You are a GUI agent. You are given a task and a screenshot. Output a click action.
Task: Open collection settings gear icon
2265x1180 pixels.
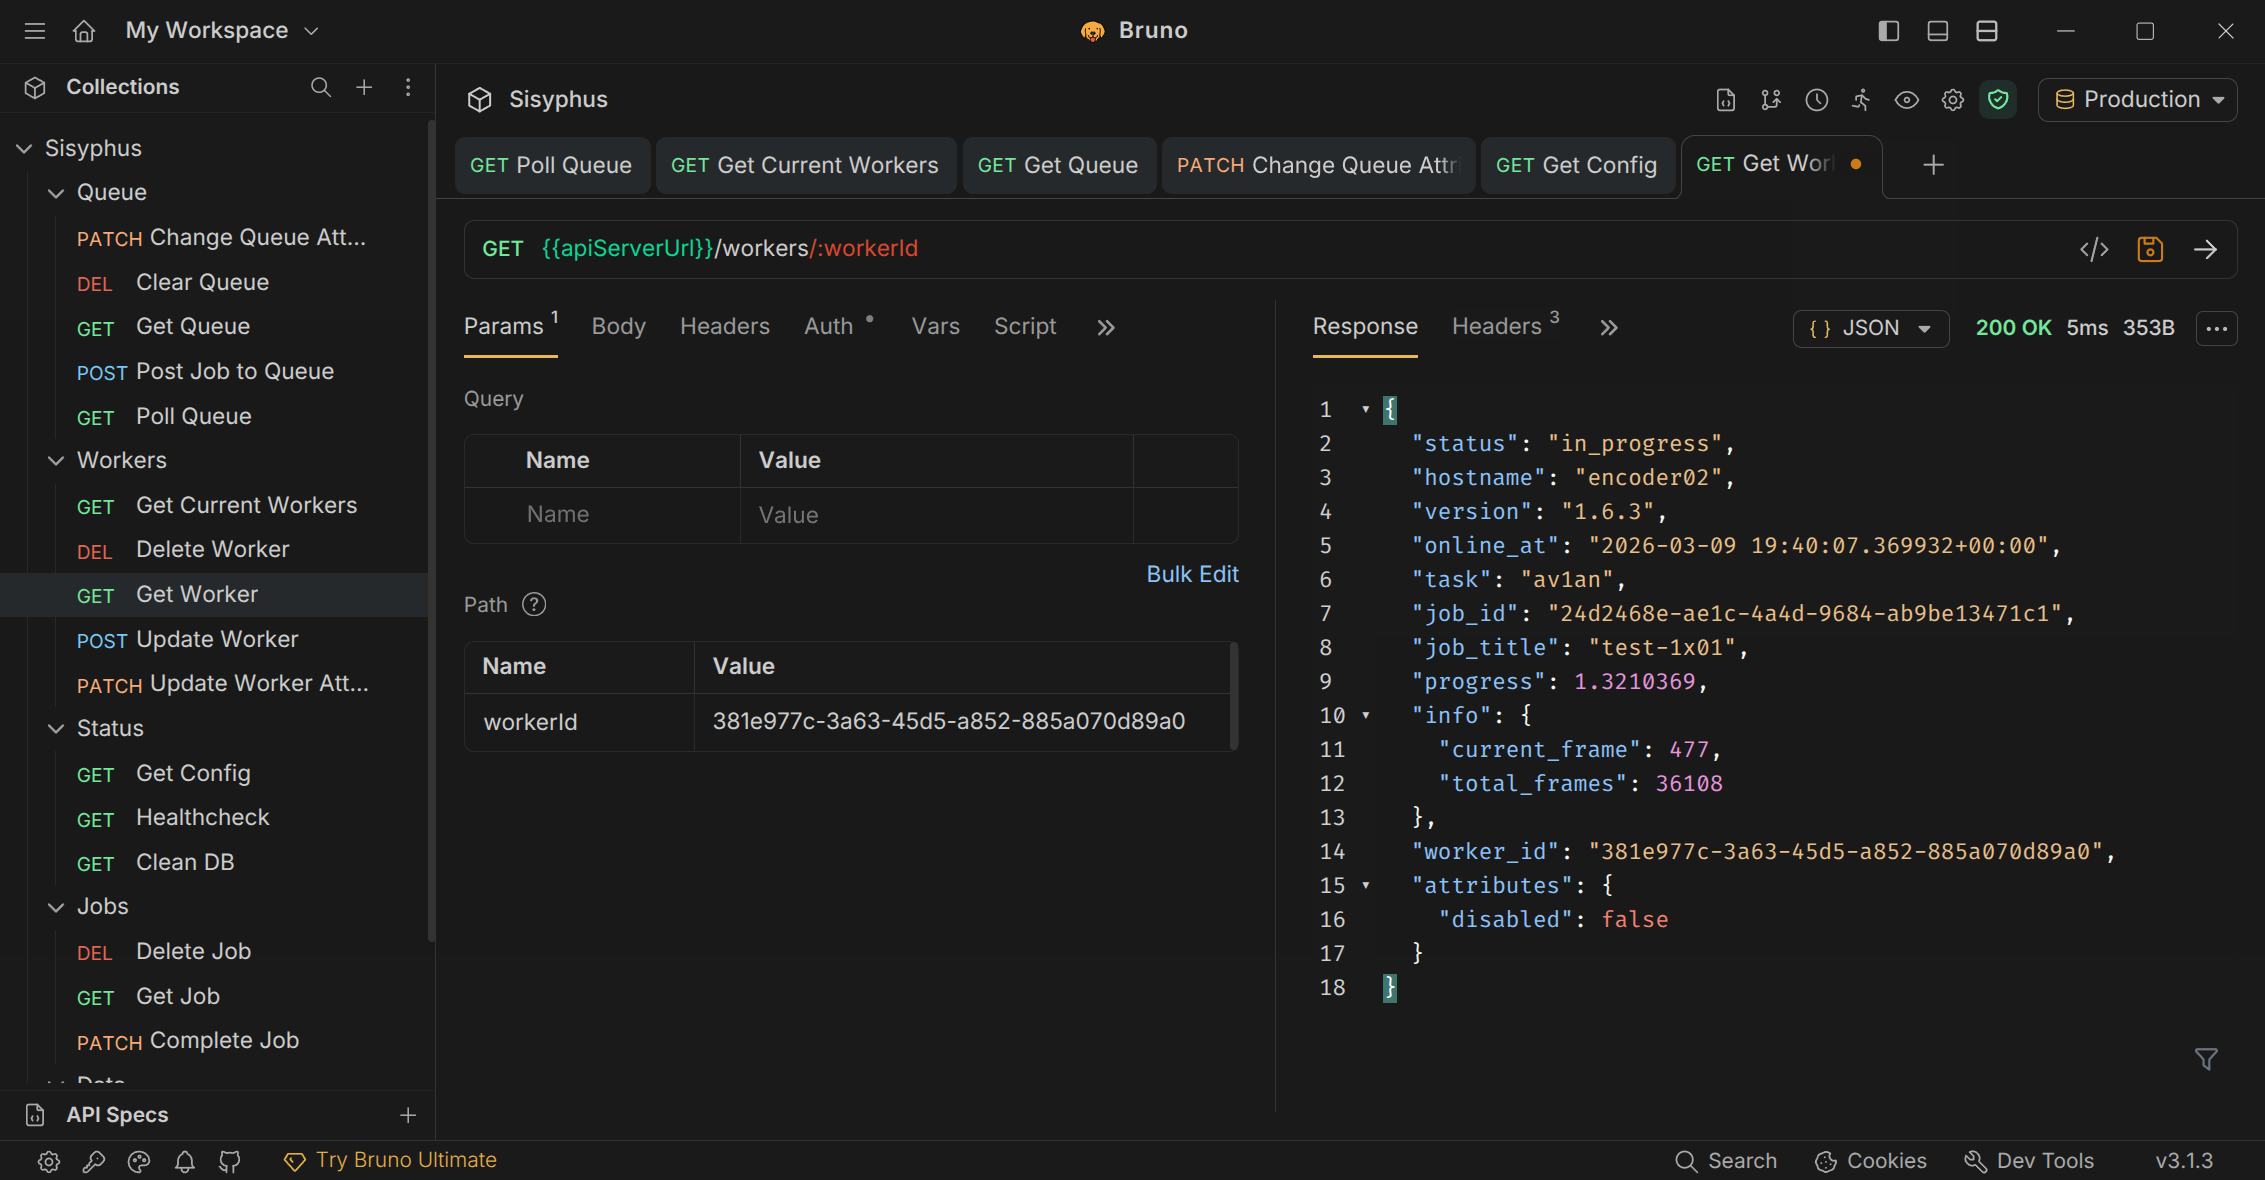pos(1952,100)
